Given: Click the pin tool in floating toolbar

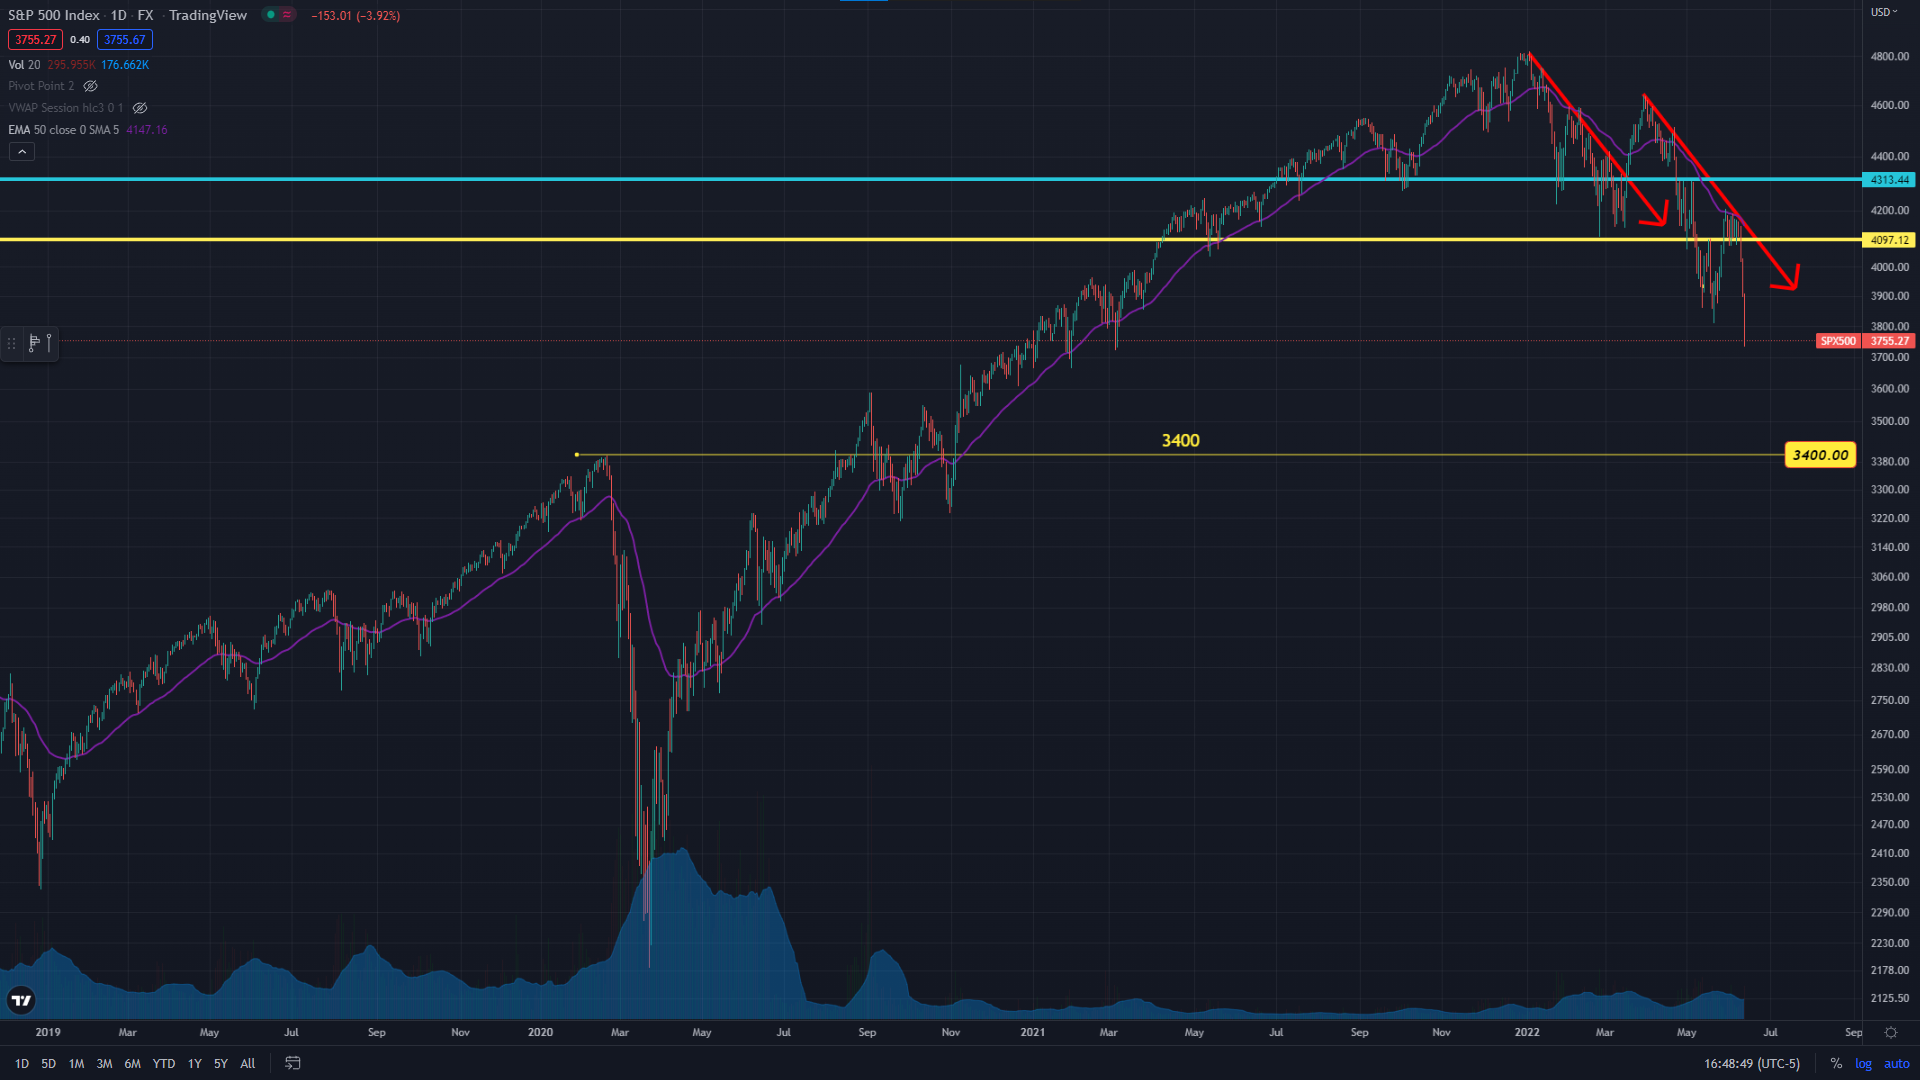Looking at the screenshot, I should [x=49, y=343].
